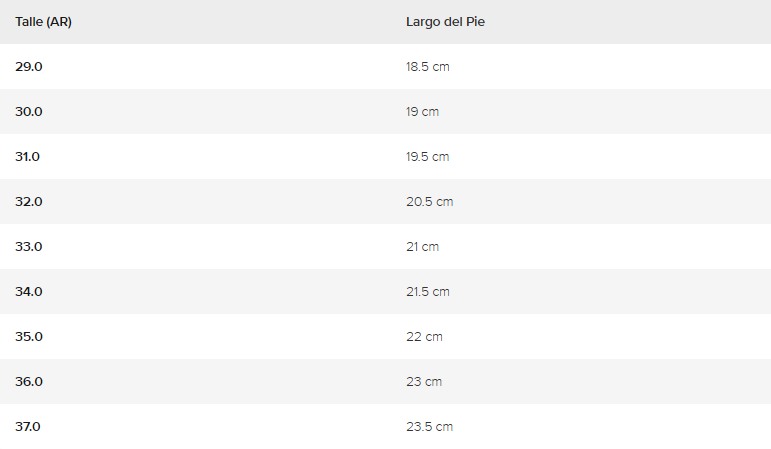Screen dimensions: 771x449
Task: Click the 23.5 cm foot length
Action: 429,427
